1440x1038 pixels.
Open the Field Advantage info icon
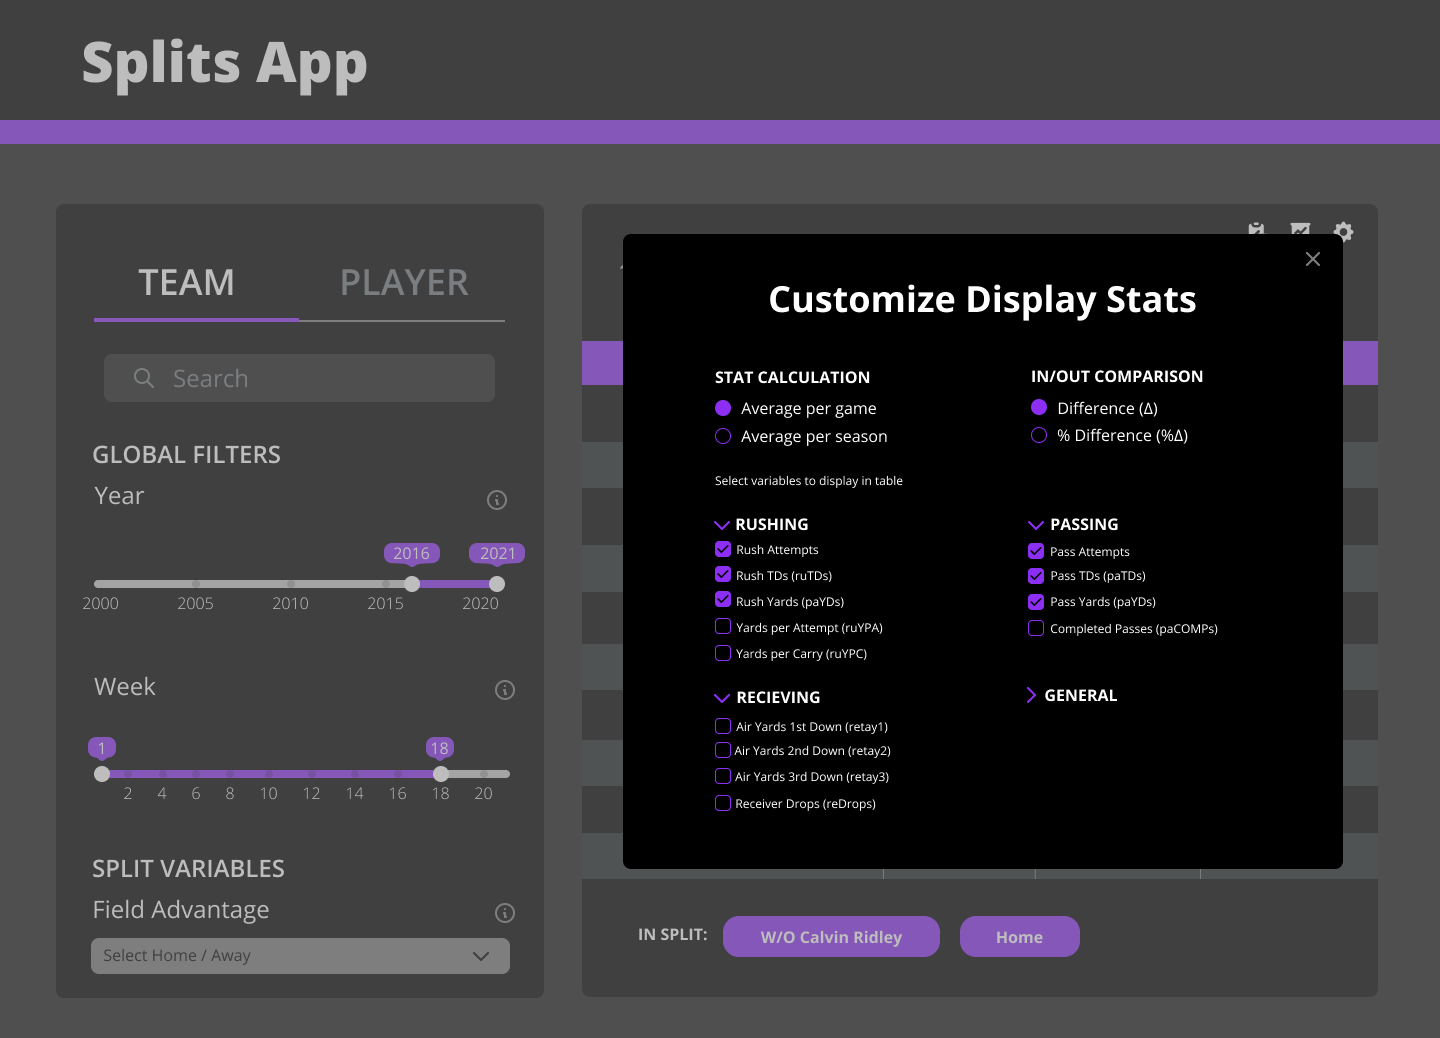(505, 913)
